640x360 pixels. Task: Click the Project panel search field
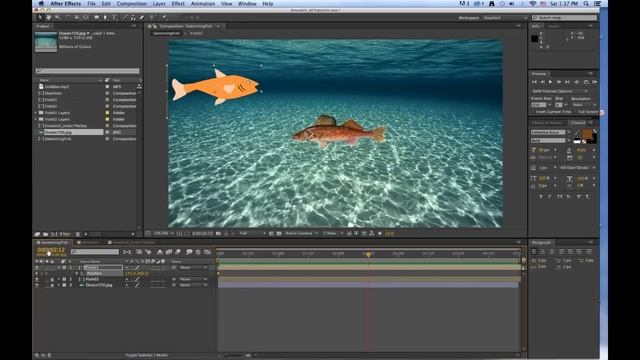point(87,71)
